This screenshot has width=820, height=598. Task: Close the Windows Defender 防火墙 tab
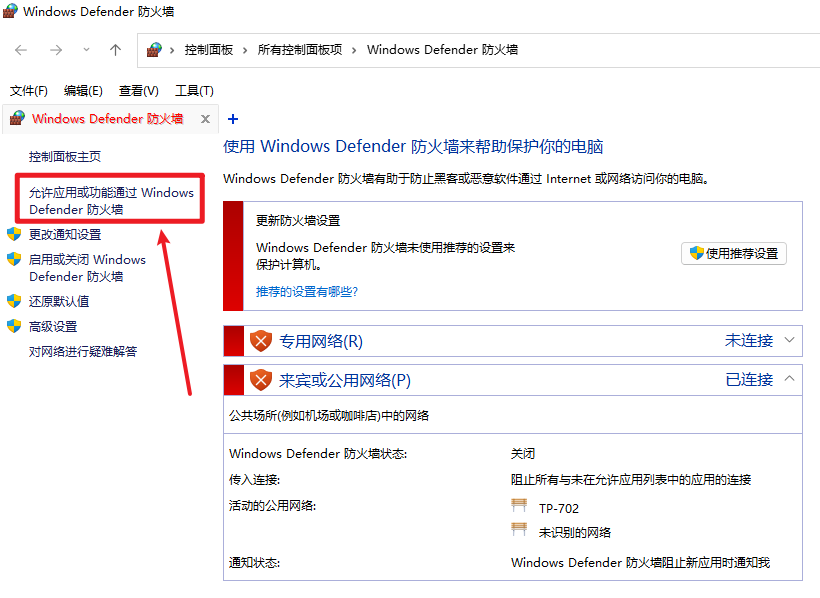coord(205,119)
